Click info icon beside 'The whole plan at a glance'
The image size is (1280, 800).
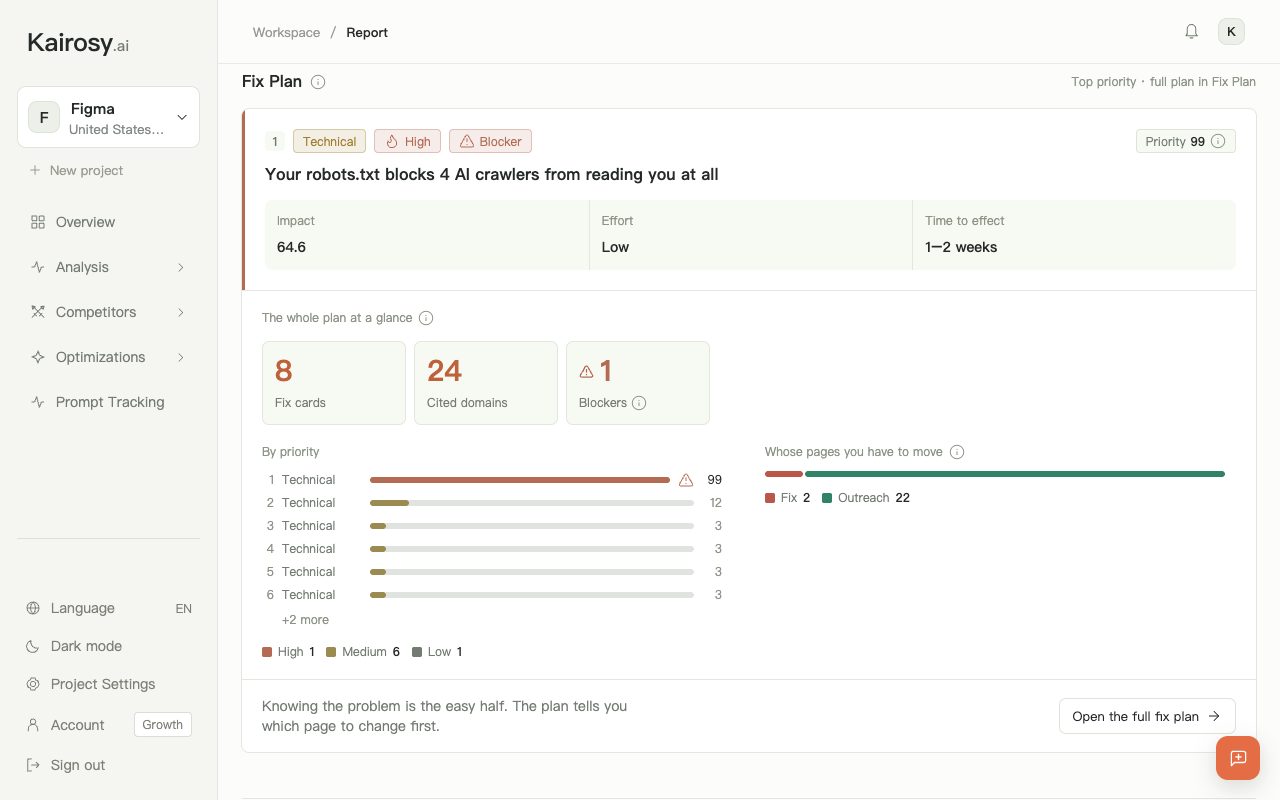pyautogui.click(x=426, y=318)
